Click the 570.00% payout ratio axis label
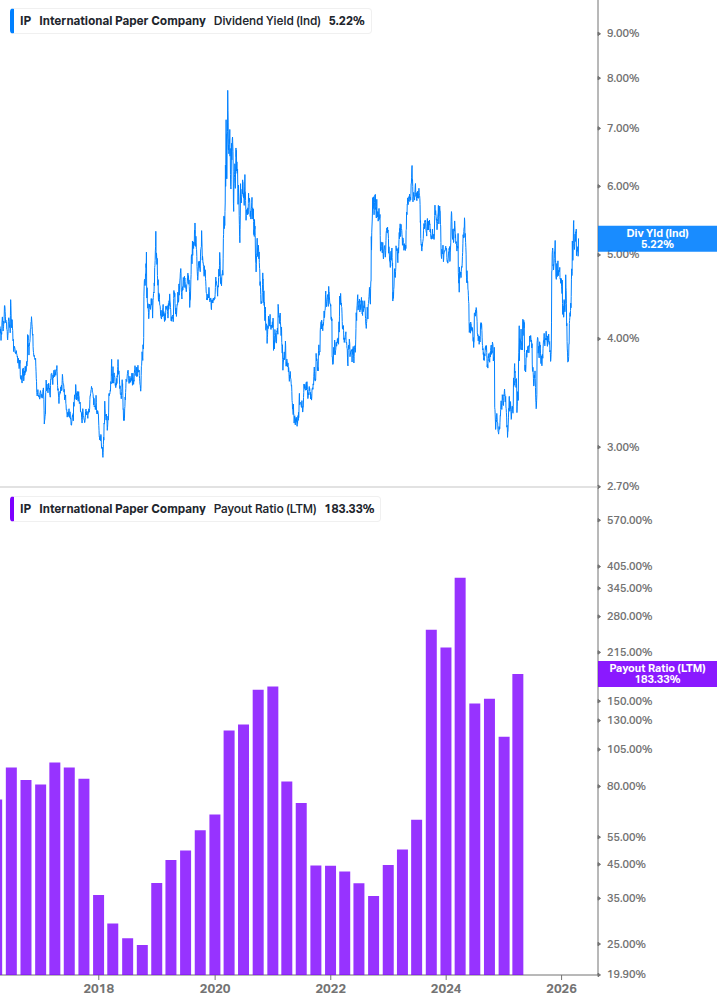717x1005 pixels. (x=629, y=520)
